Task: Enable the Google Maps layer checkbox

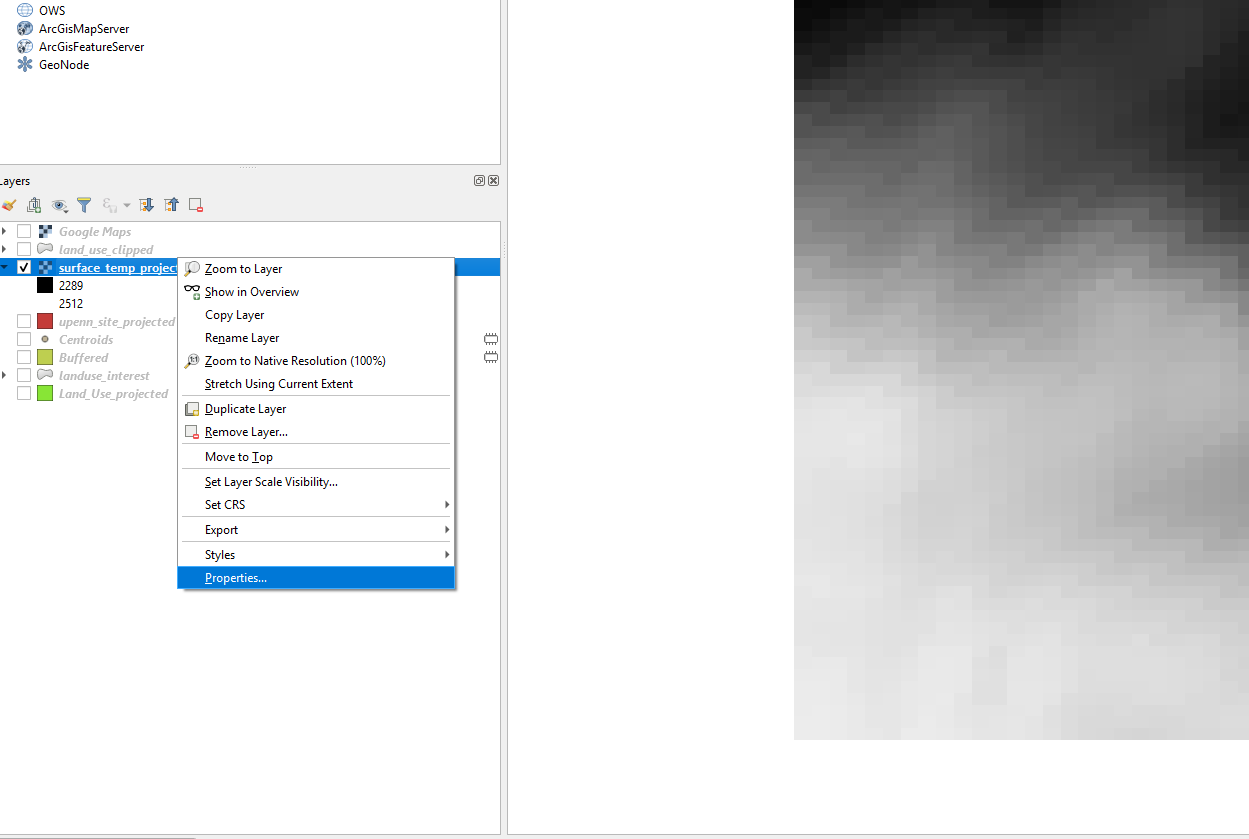Action: click(x=24, y=232)
